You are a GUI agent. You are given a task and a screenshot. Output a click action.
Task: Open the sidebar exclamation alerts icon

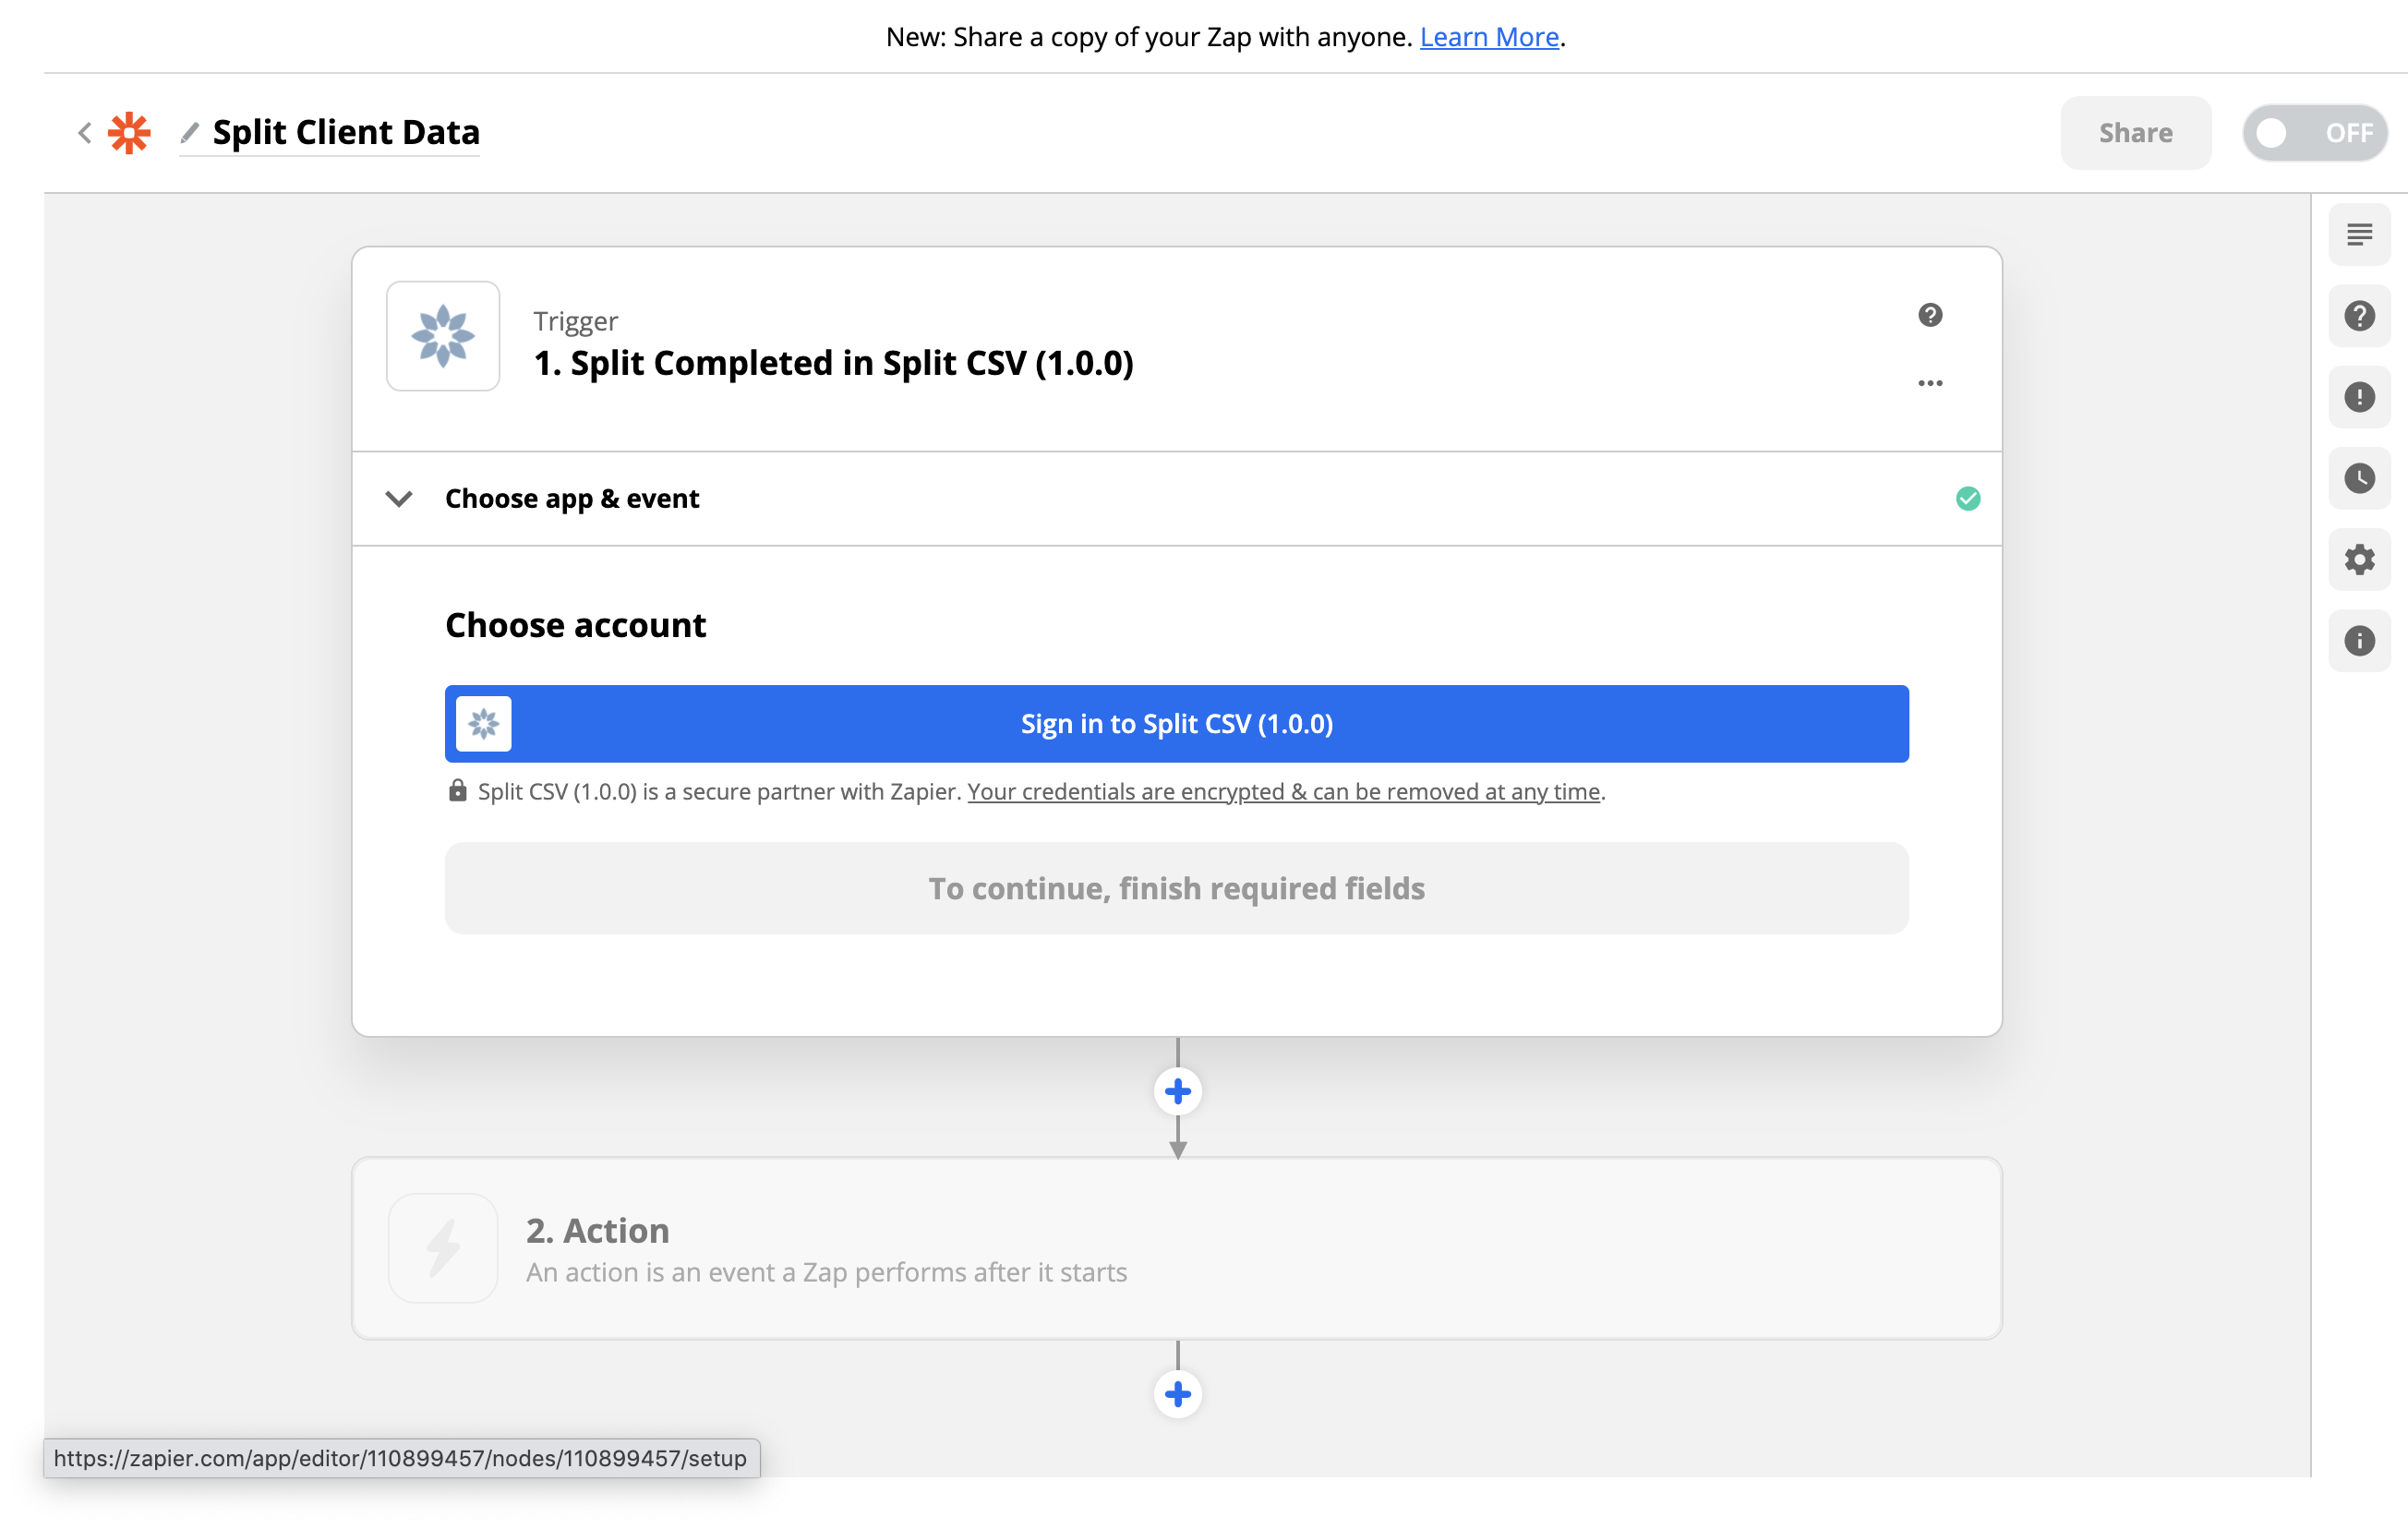tap(2359, 397)
